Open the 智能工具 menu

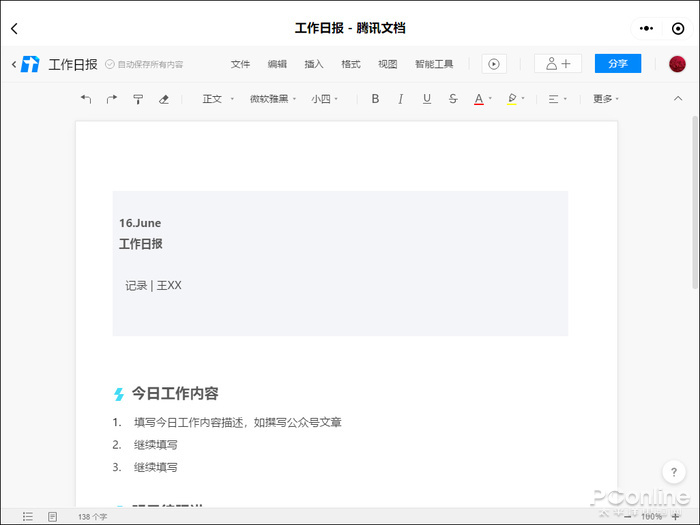(434, 64)
